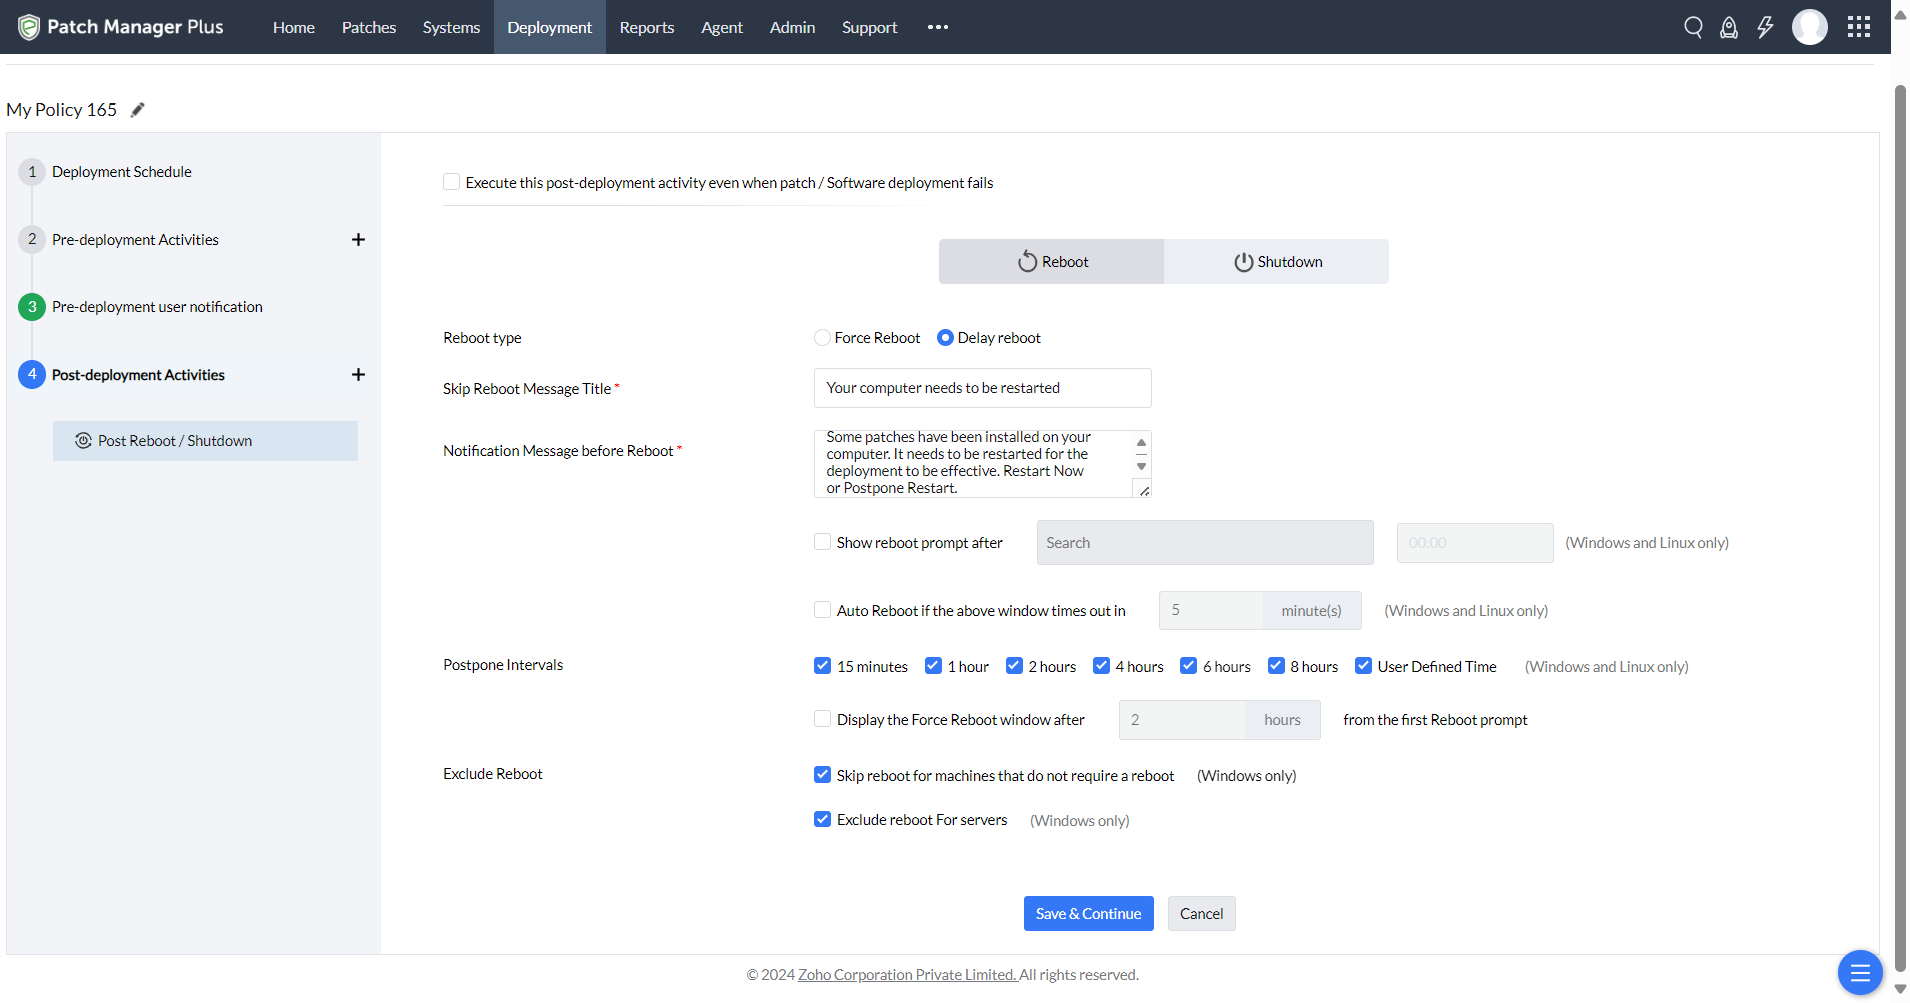Click the page vertical scrollbar
This screenshot has height=1003, width=1910.
pos(1900,500)
